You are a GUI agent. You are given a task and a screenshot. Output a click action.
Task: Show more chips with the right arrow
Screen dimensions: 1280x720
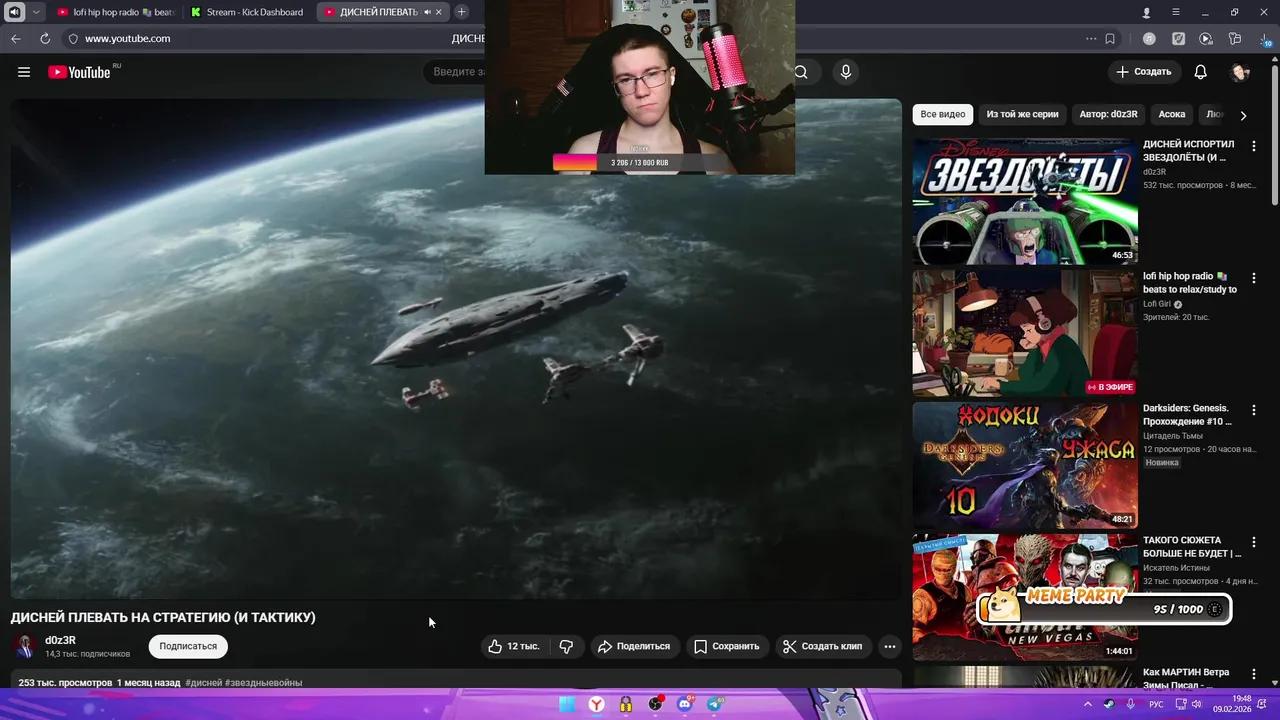1243,115
